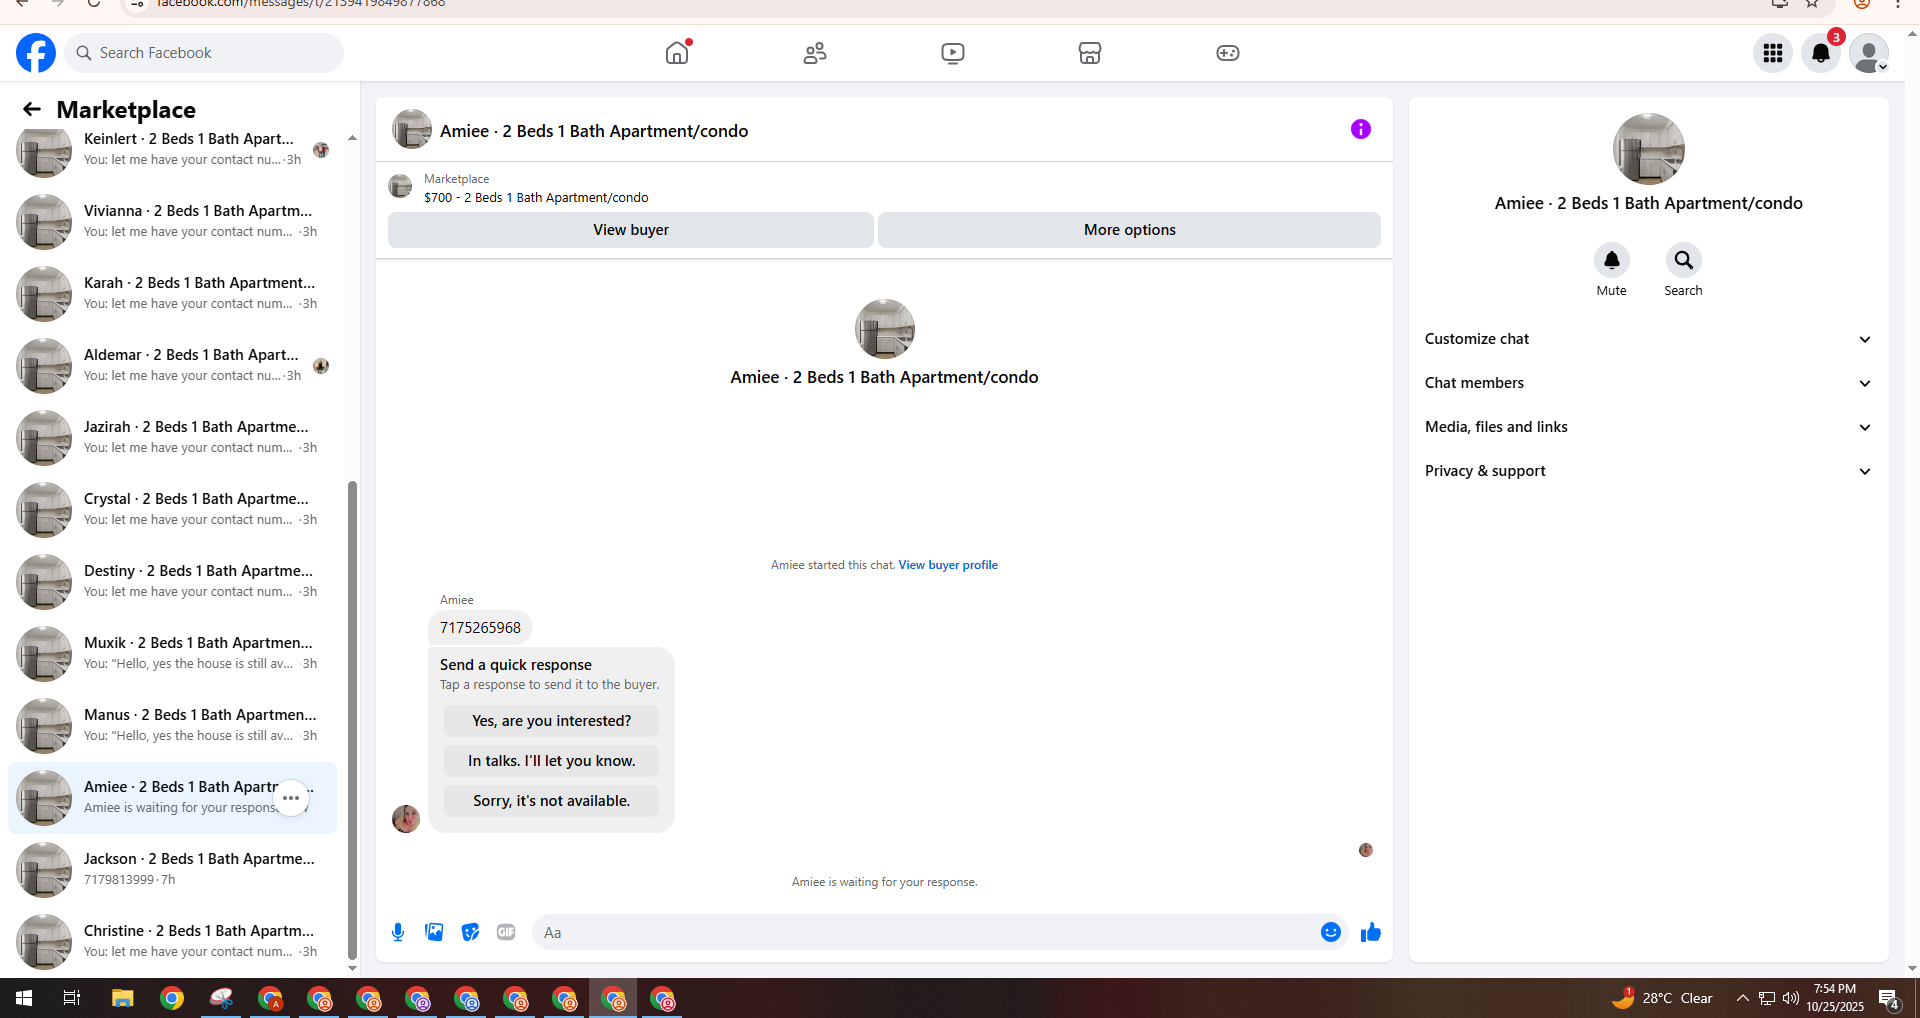
Task: Expand Chat members section
Action: point(1648,383)
